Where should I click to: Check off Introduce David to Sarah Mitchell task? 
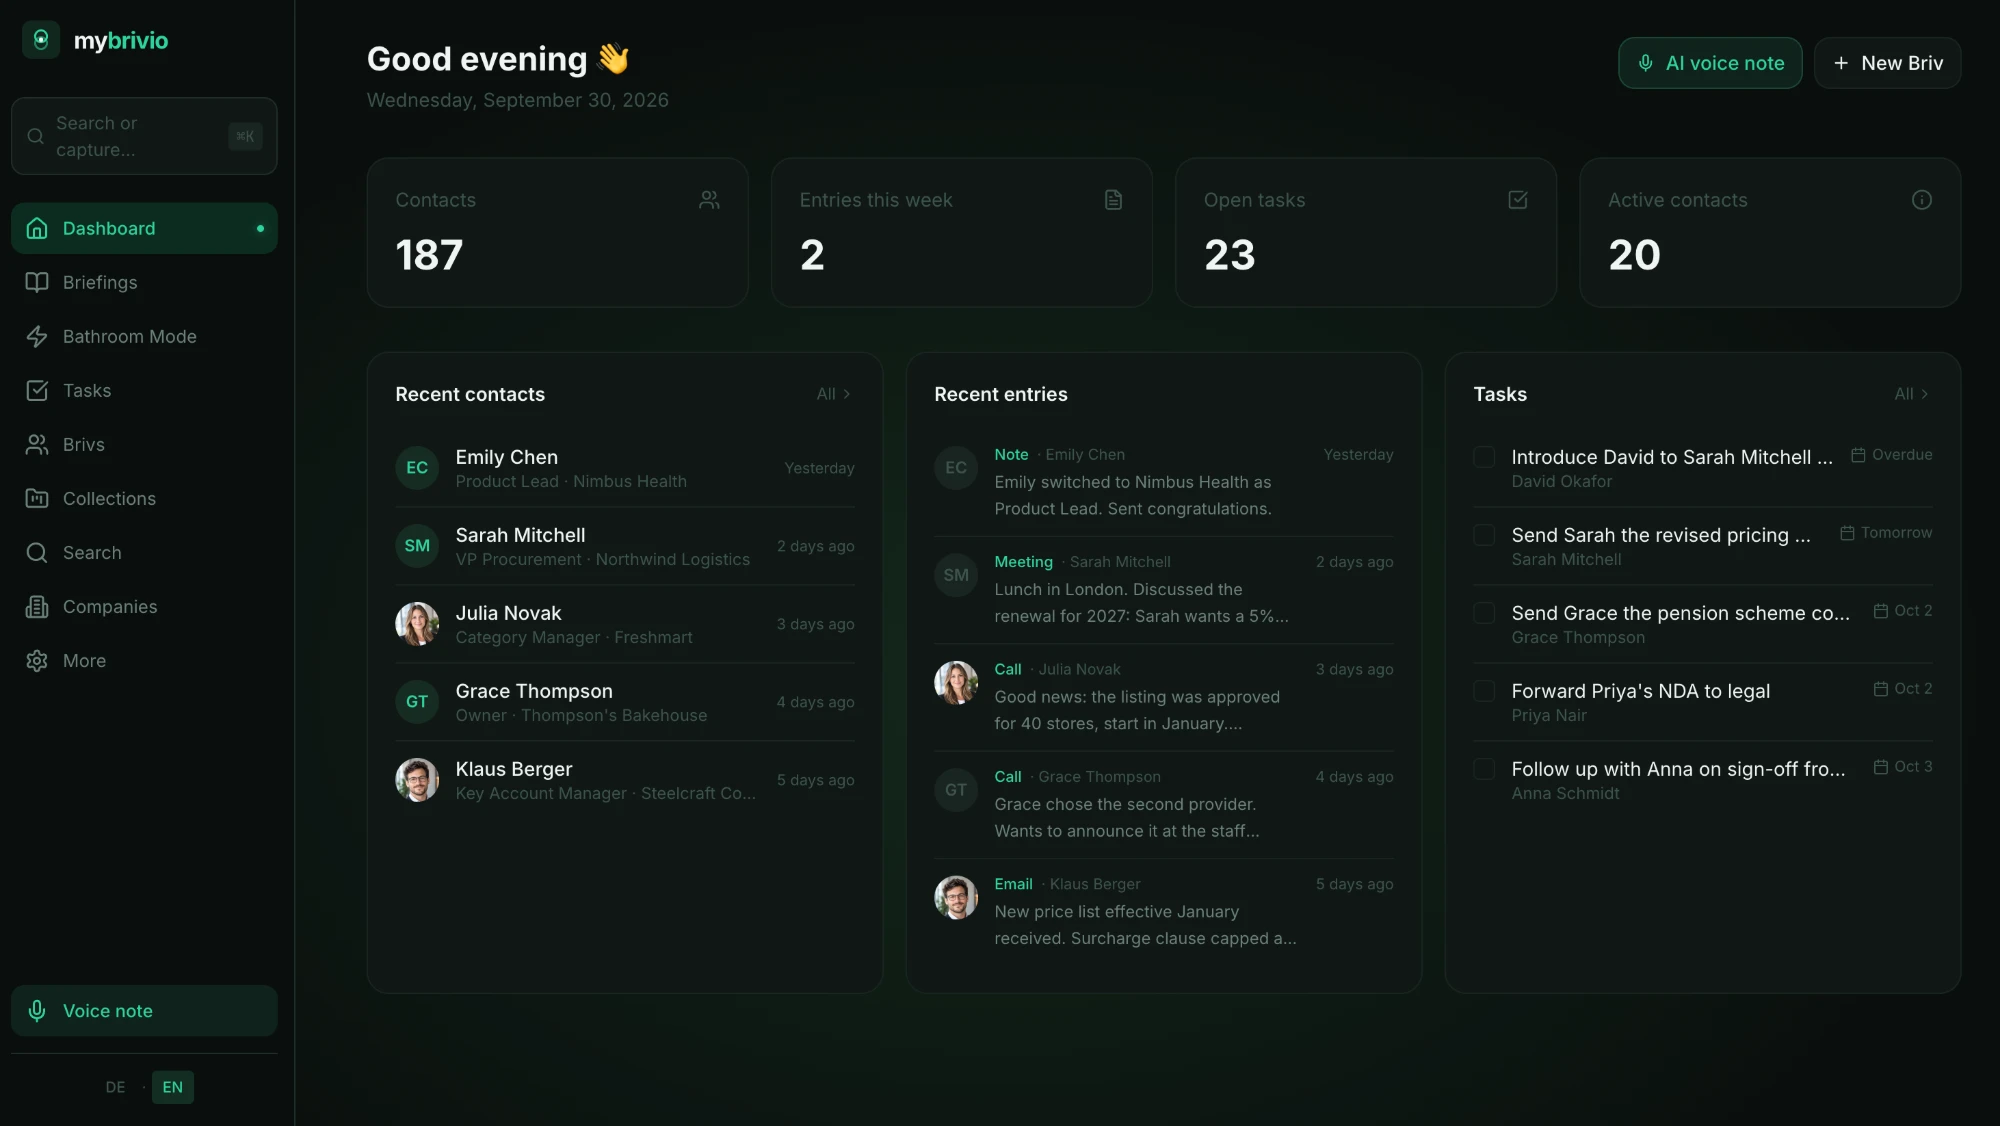1484,457
